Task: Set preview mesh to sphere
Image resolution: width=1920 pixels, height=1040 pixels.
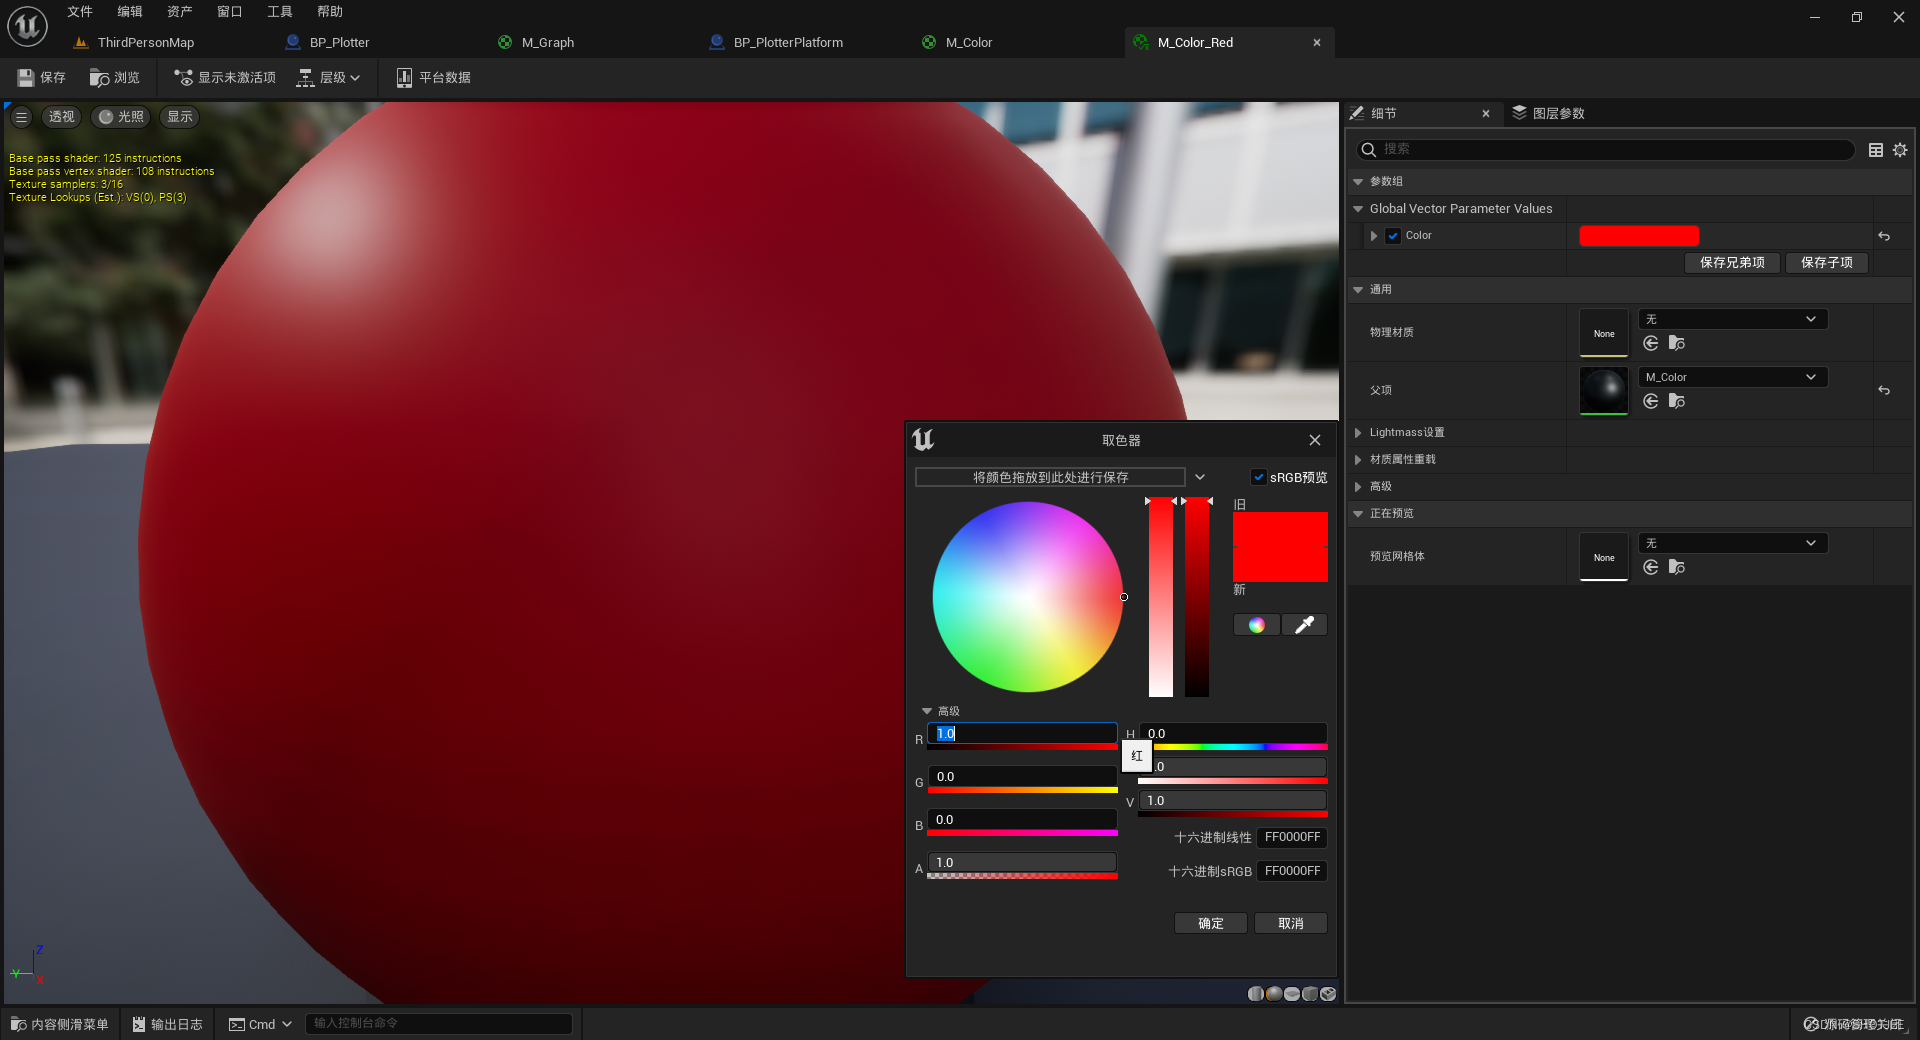Action: pos(1274,994)
